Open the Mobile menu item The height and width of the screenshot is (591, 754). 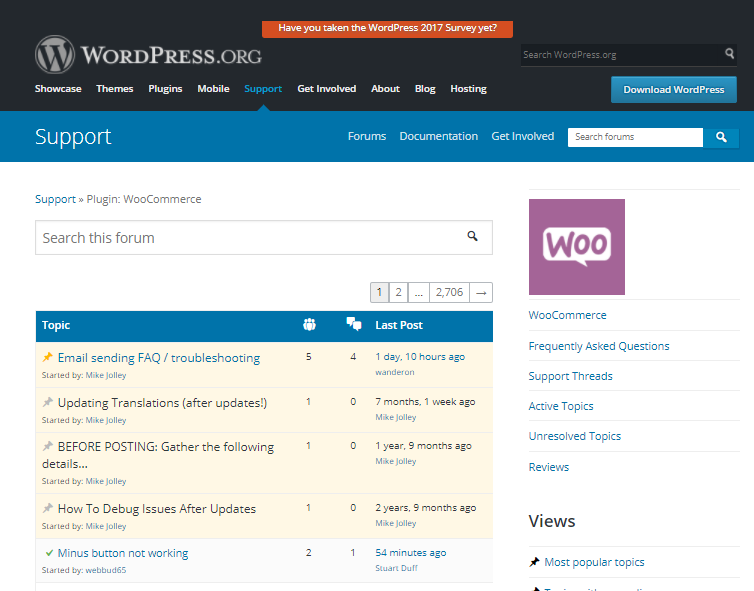pos(213,89)
